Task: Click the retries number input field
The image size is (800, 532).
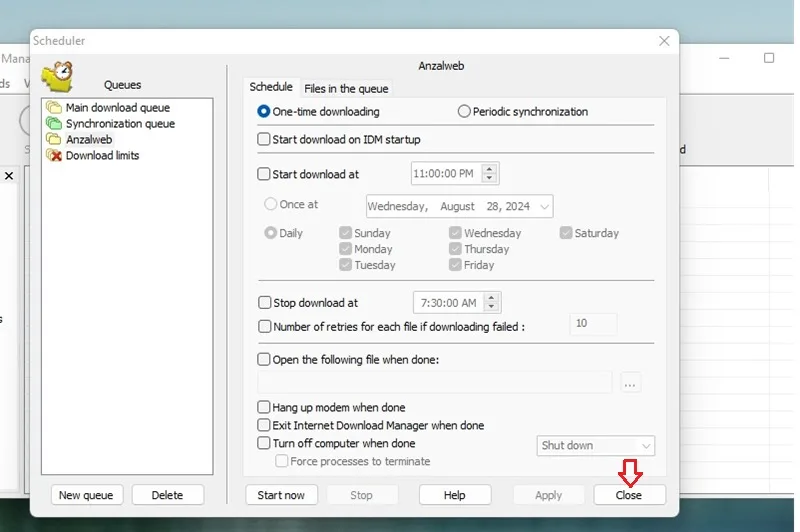Action: coord(593,324)
